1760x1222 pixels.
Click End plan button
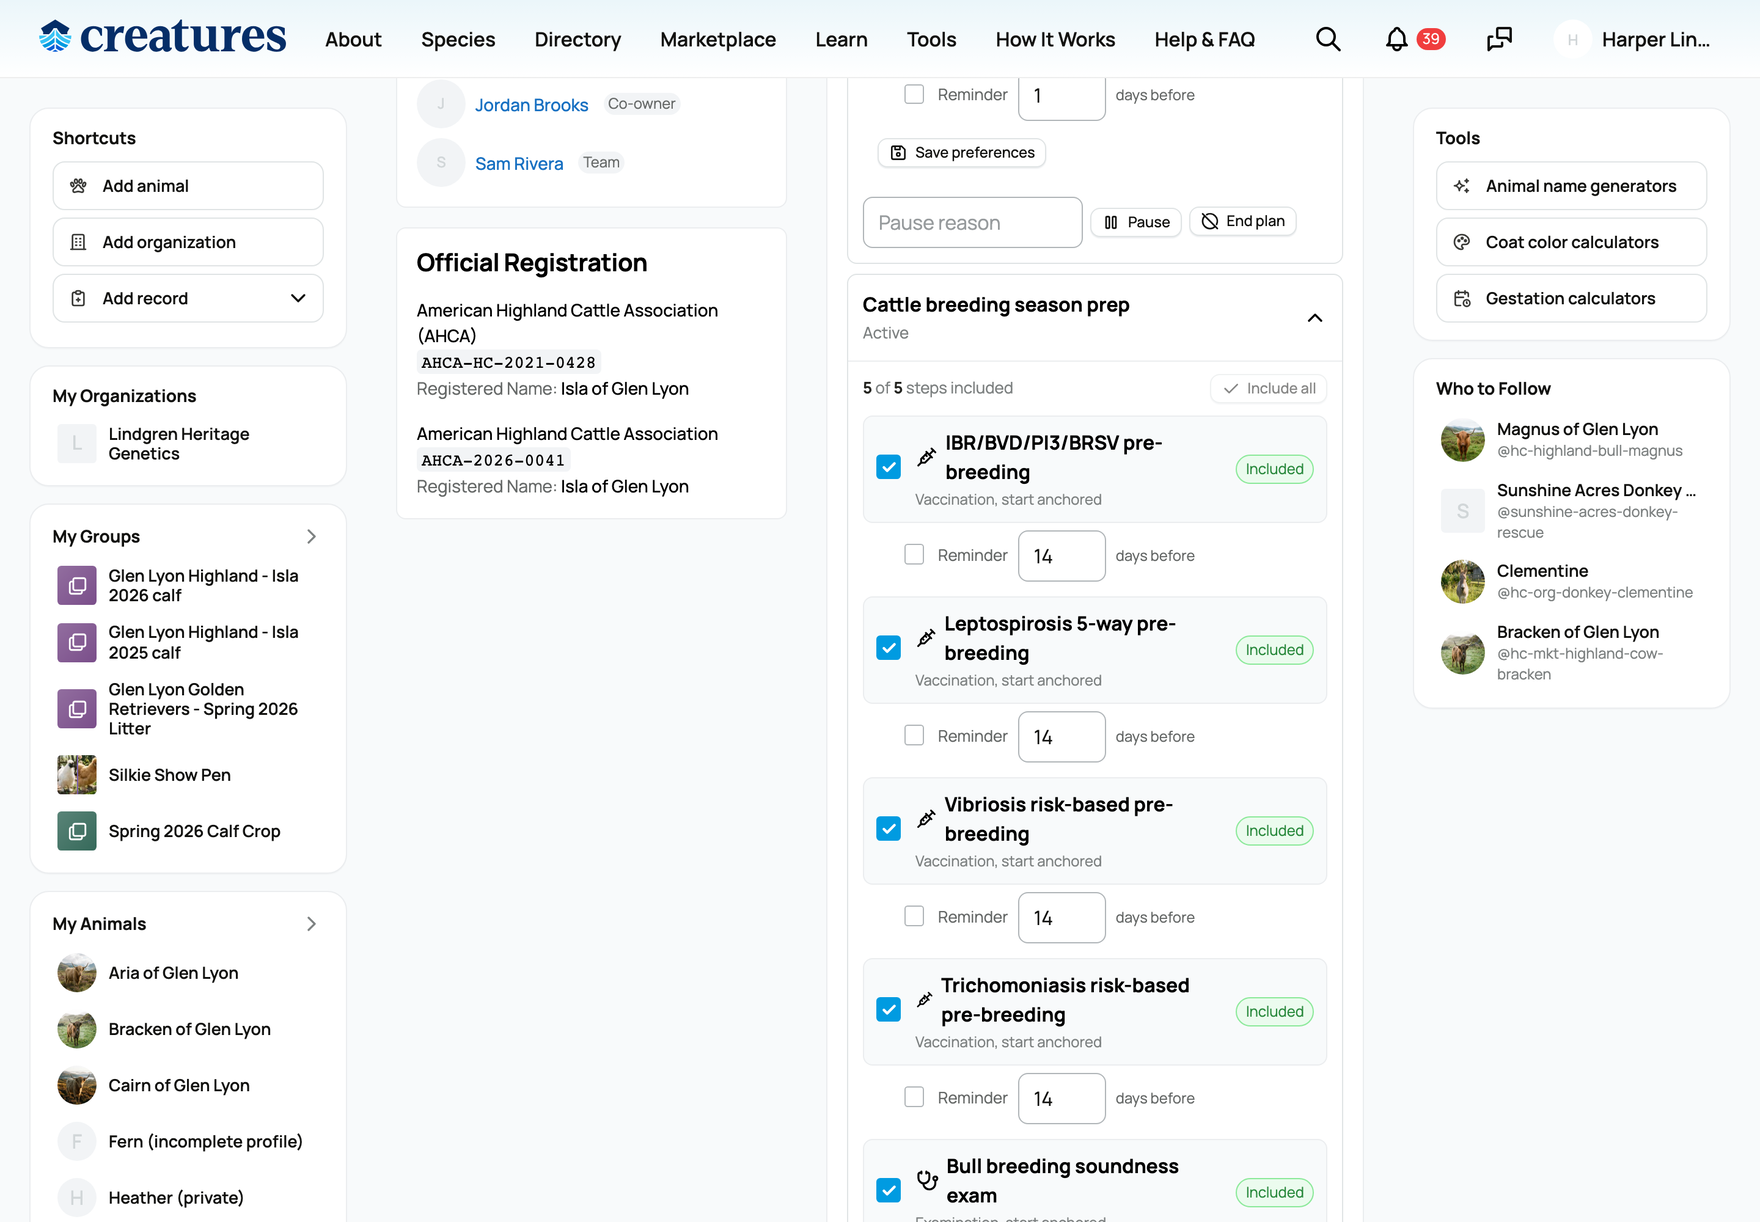point(1243,221)
